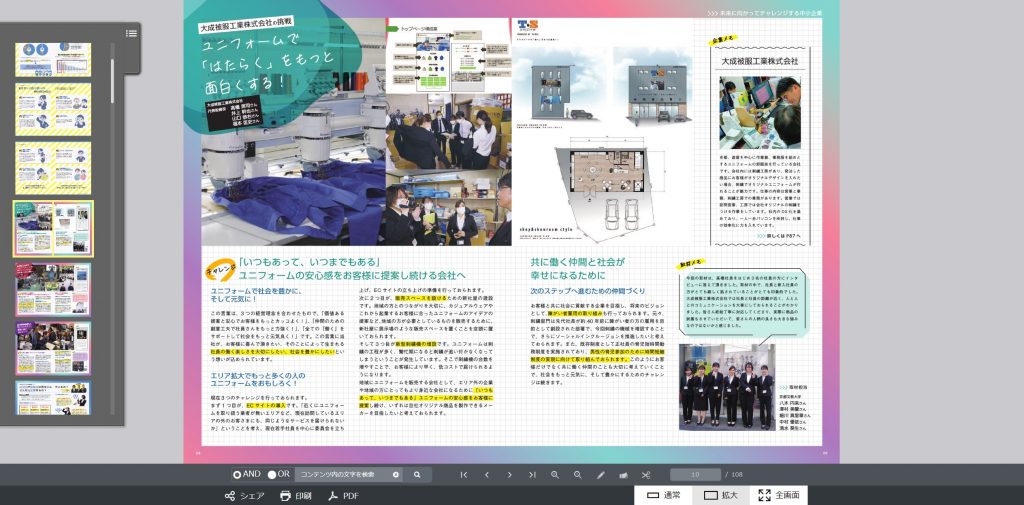Go to the previous page
This screenshot has width=1024, height=505.
pos(487,475)
